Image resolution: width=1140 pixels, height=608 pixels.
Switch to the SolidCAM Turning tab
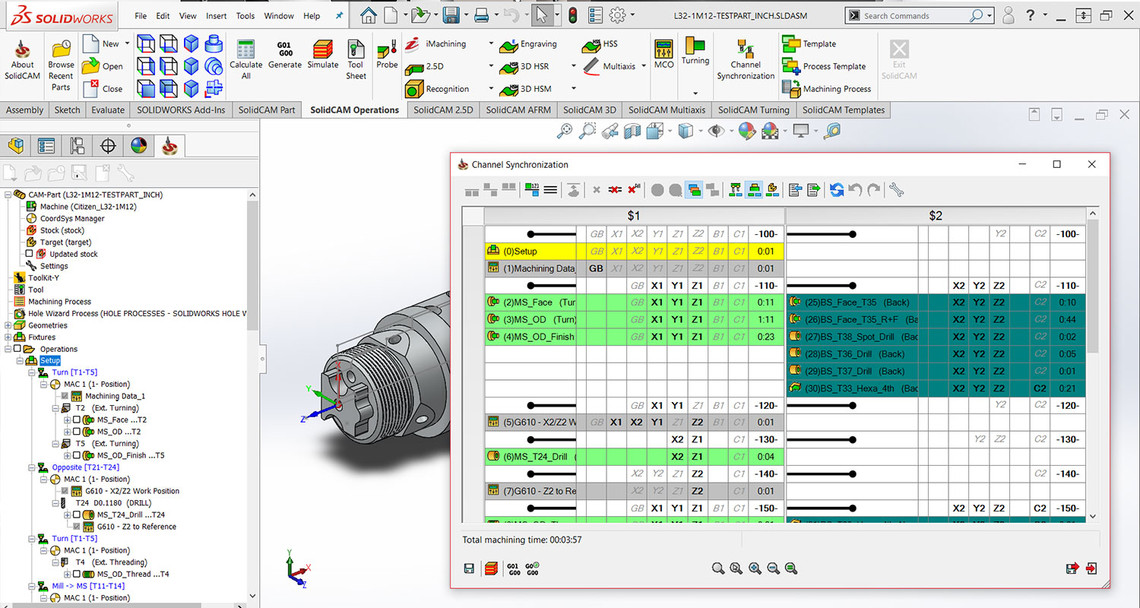pos(754,110)
